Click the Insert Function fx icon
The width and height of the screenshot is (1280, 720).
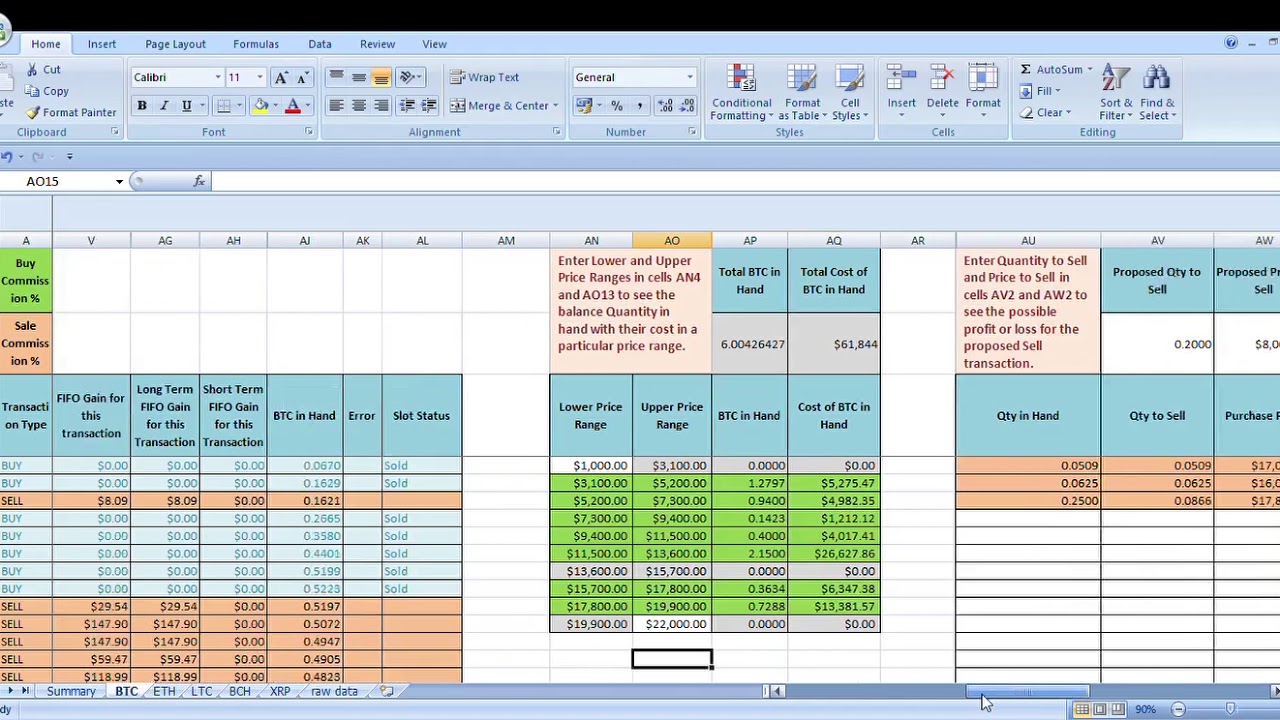[199, 181]
